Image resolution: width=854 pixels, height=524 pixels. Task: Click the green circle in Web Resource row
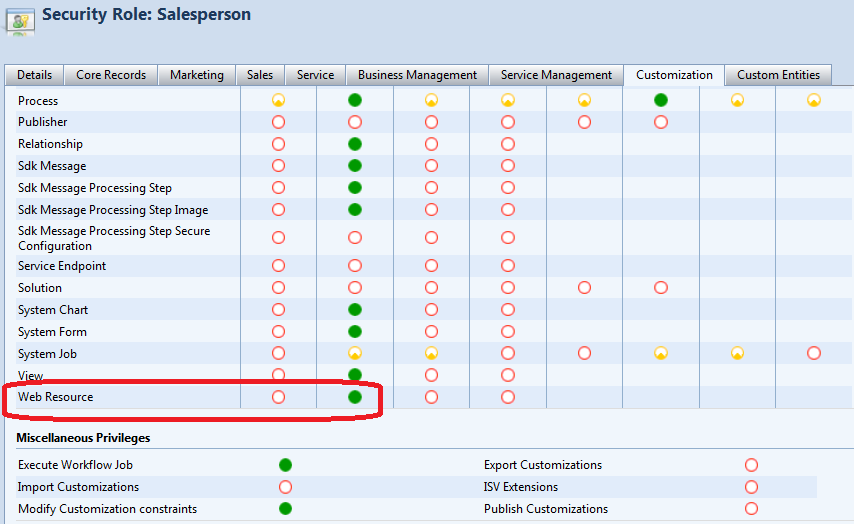tap(355, 397)
